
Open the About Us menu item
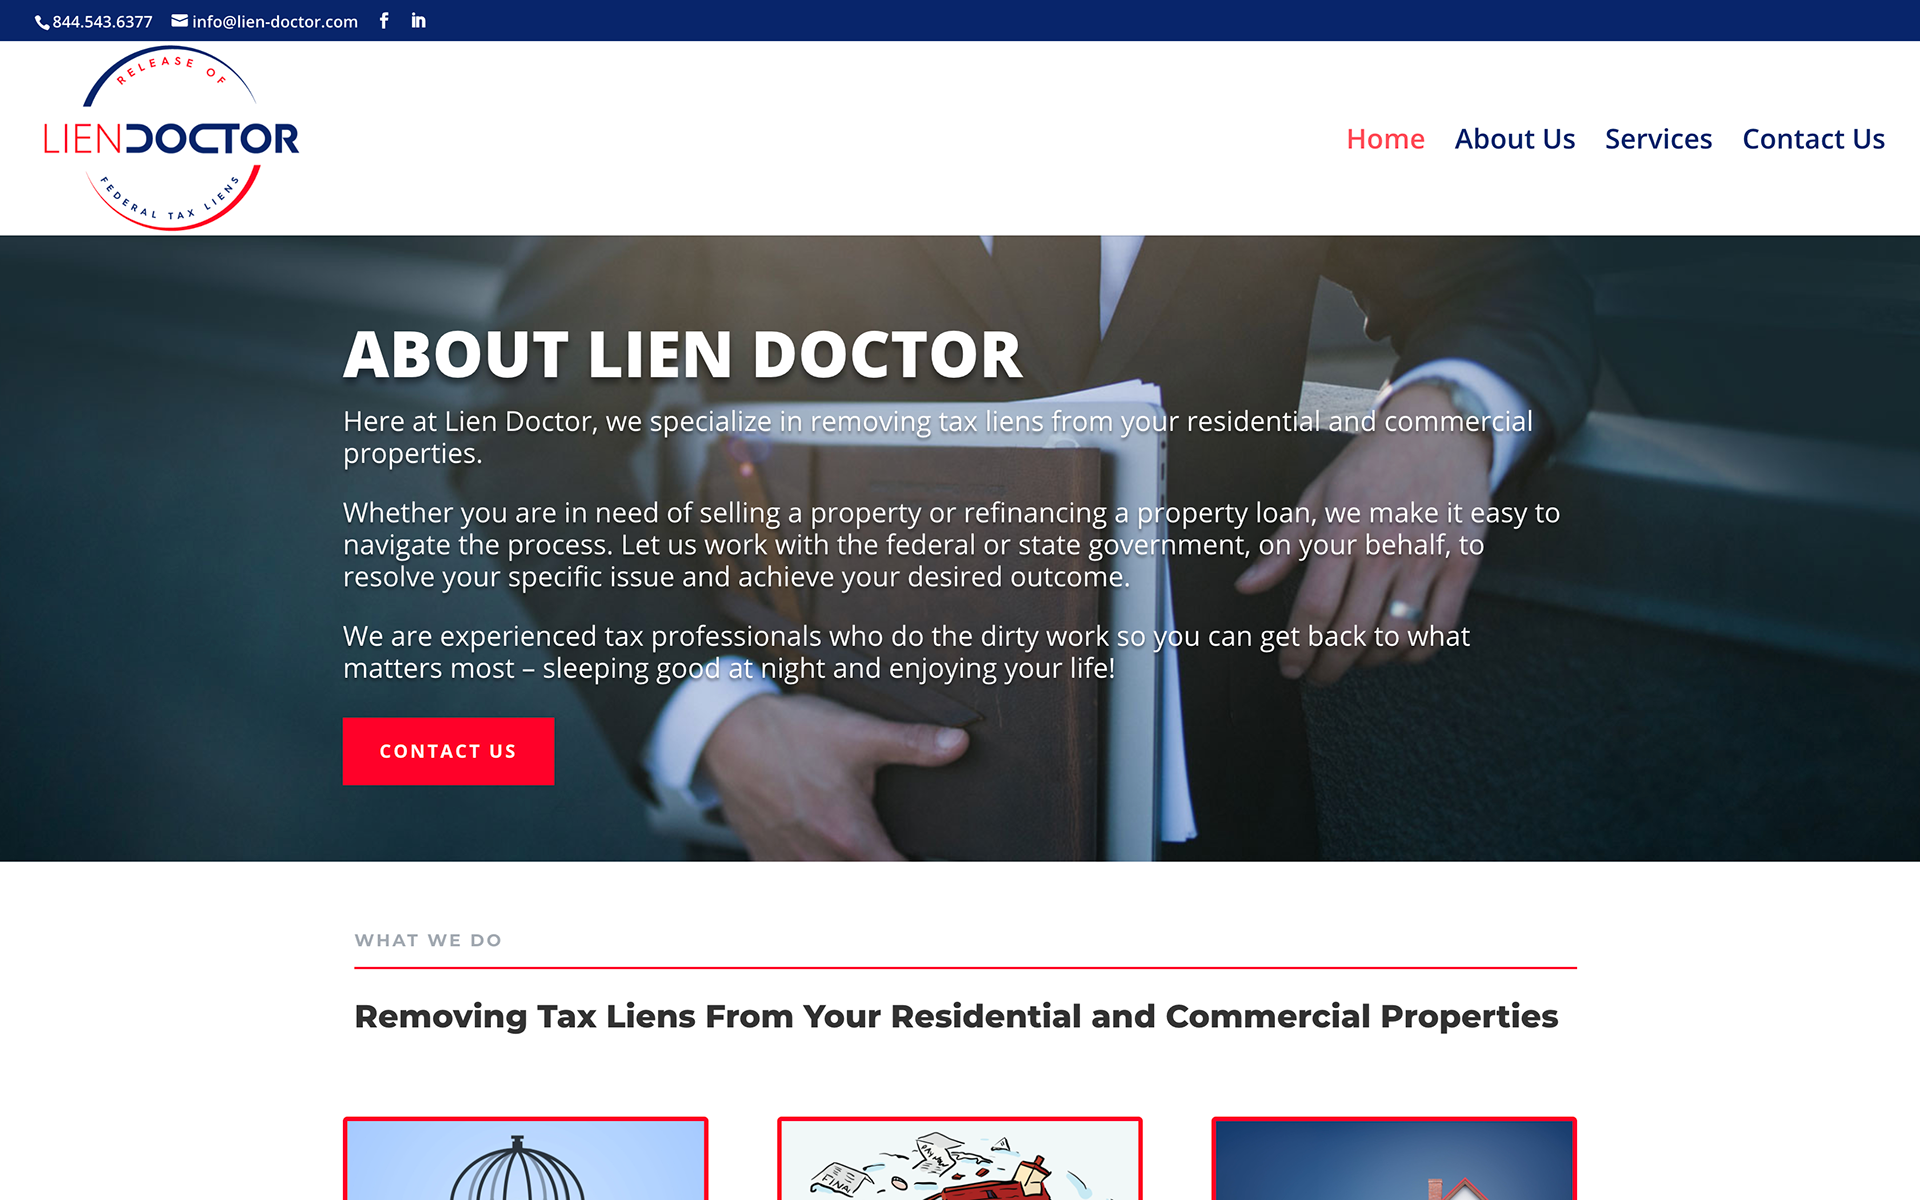click(1515, 139)
